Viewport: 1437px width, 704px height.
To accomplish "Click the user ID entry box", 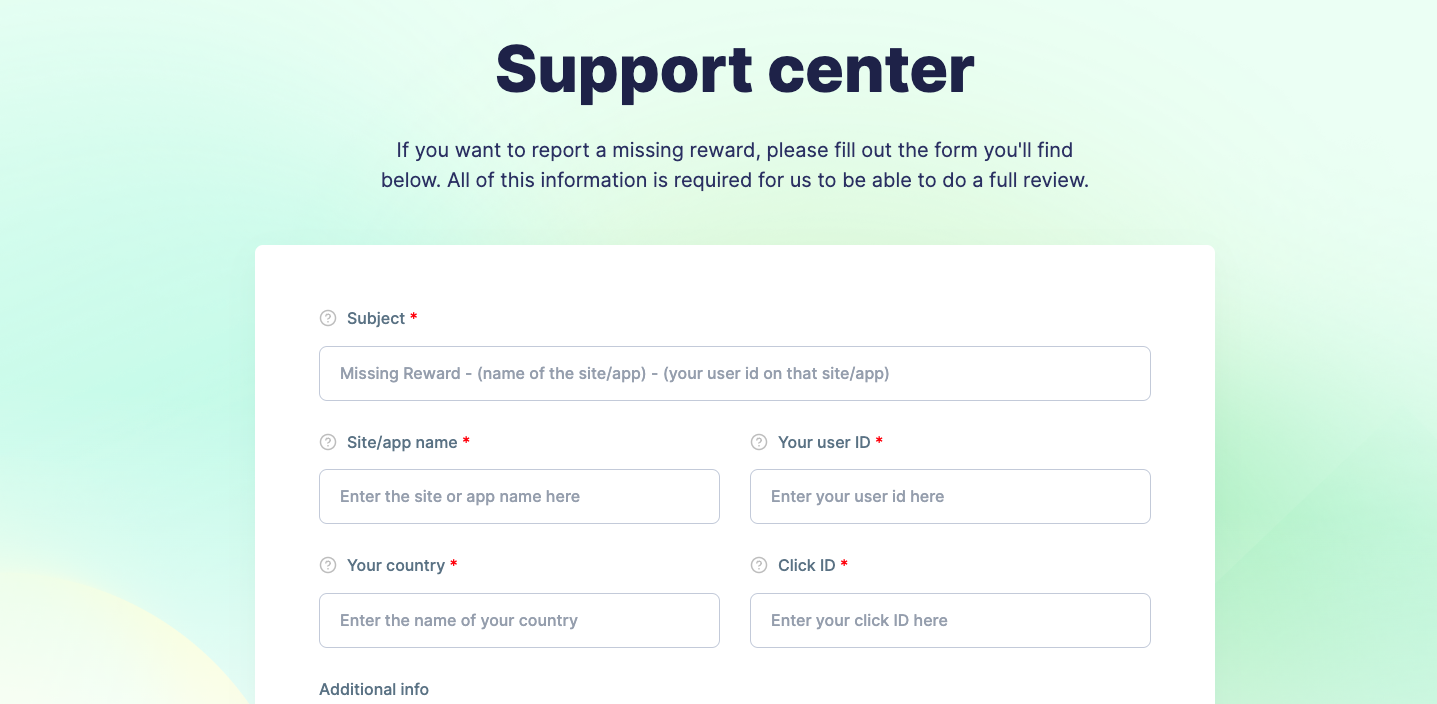I will (x=949, y=496).
